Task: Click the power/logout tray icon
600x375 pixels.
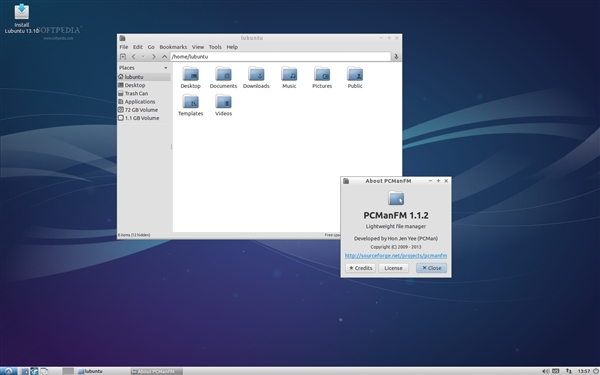Action: point(596,371)
